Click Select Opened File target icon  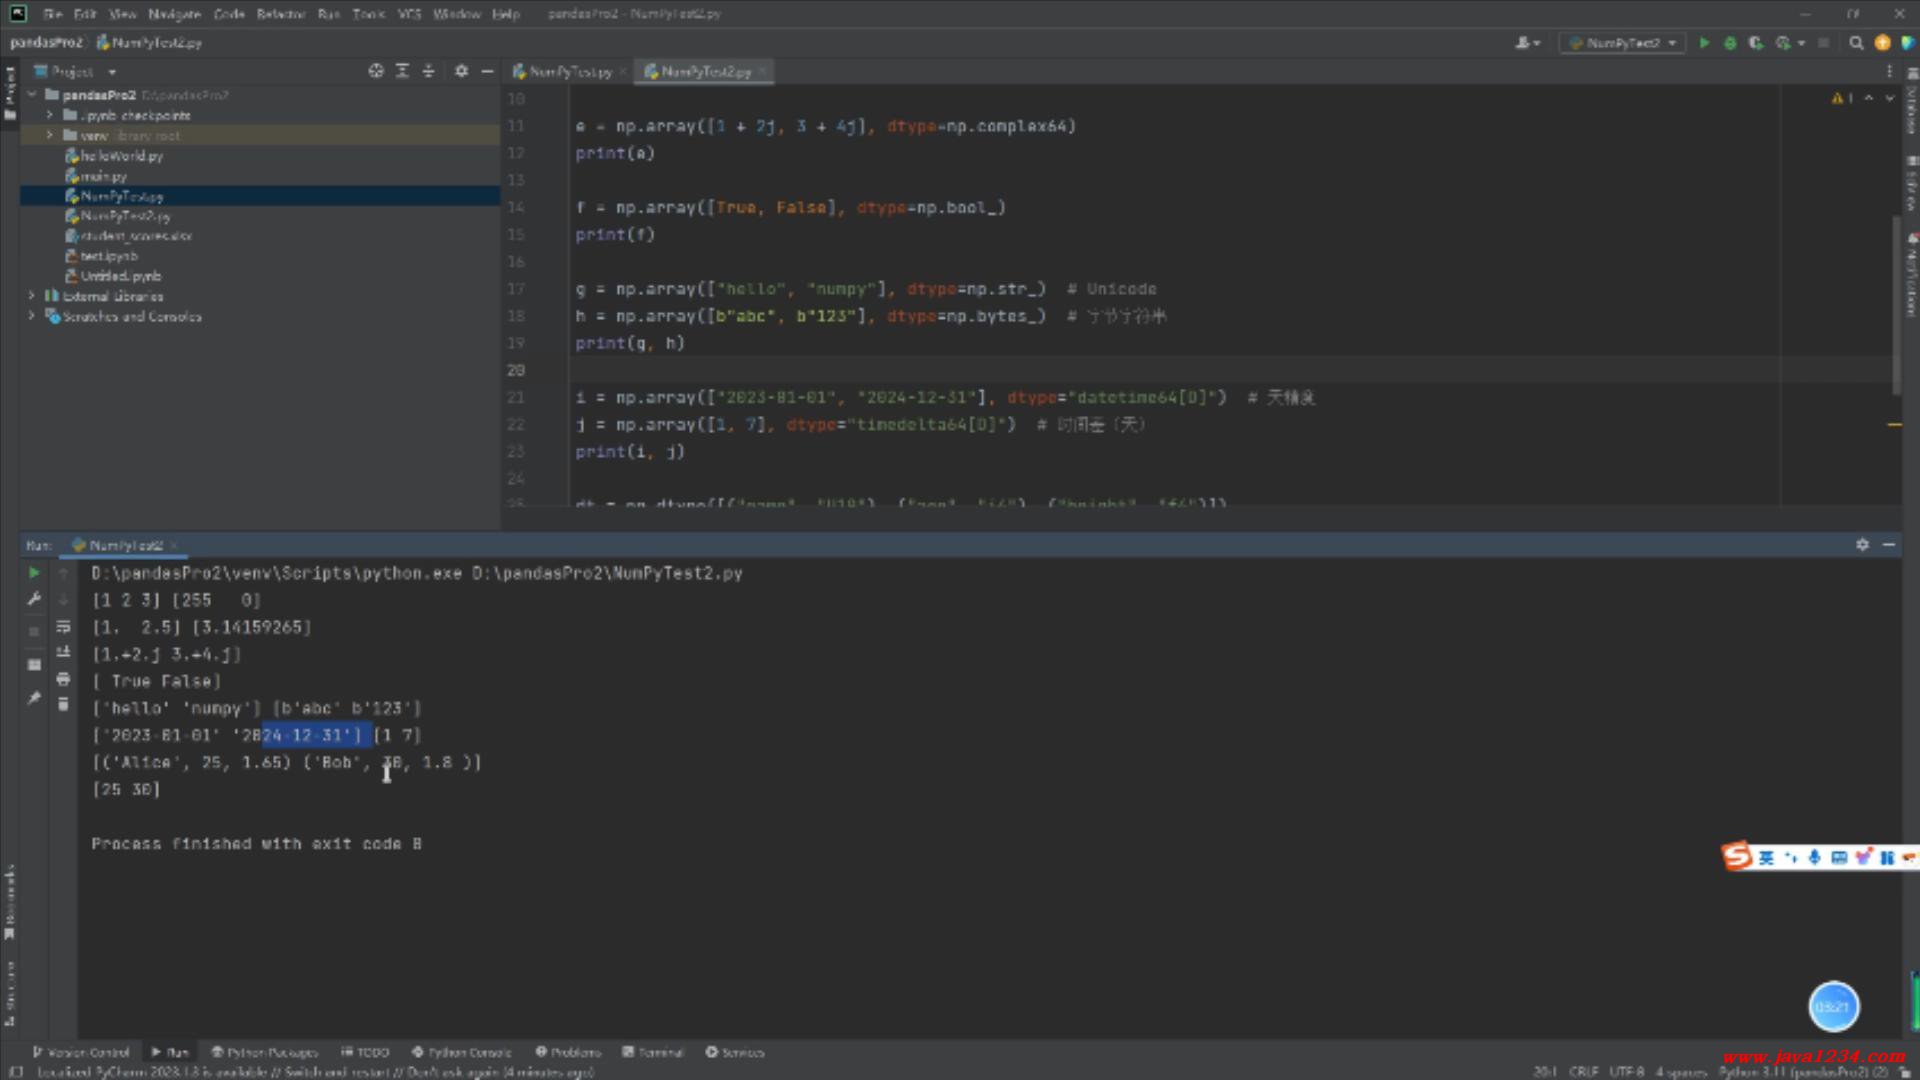tap(376, 71)
